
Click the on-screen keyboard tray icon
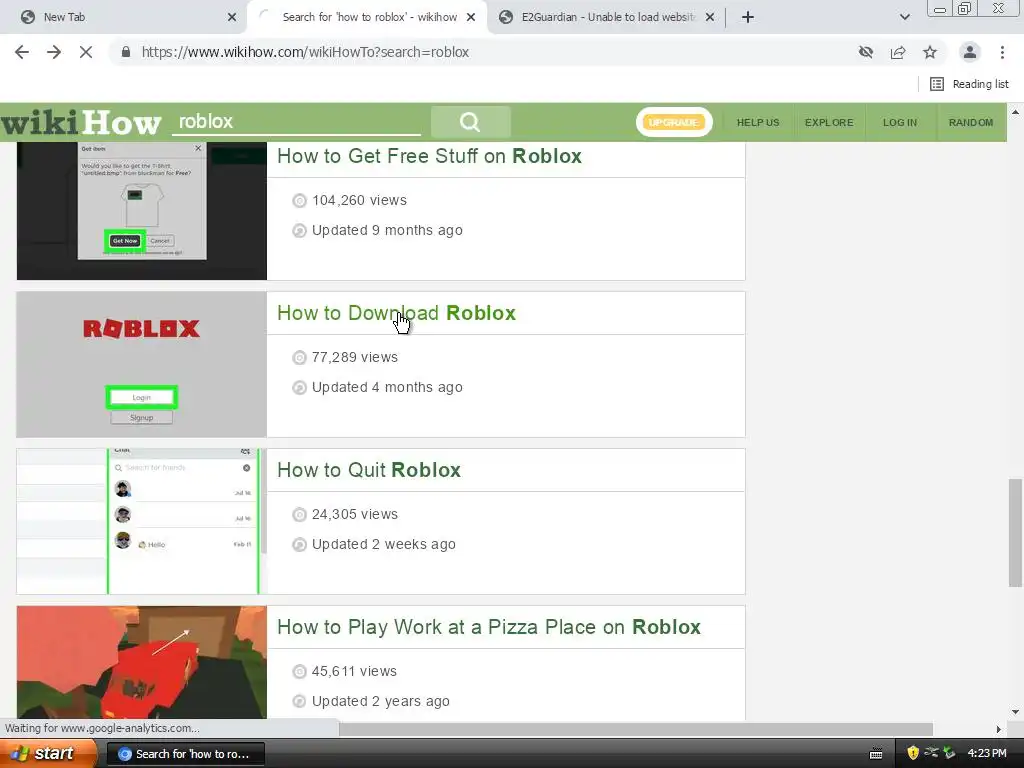point(876,754)
